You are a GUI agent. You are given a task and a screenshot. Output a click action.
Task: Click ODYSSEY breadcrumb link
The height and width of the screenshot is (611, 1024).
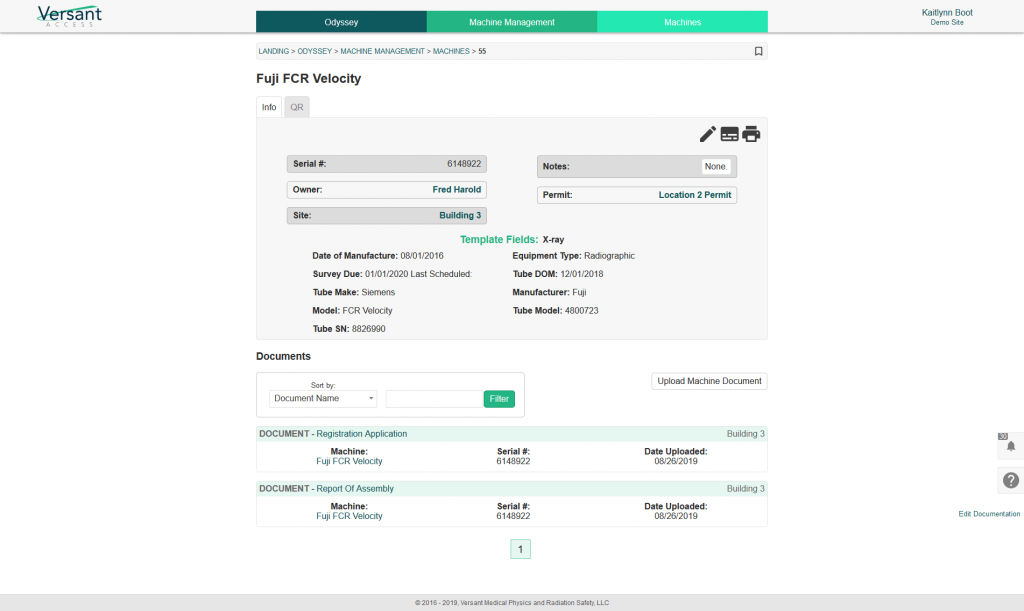click(315, 51)
